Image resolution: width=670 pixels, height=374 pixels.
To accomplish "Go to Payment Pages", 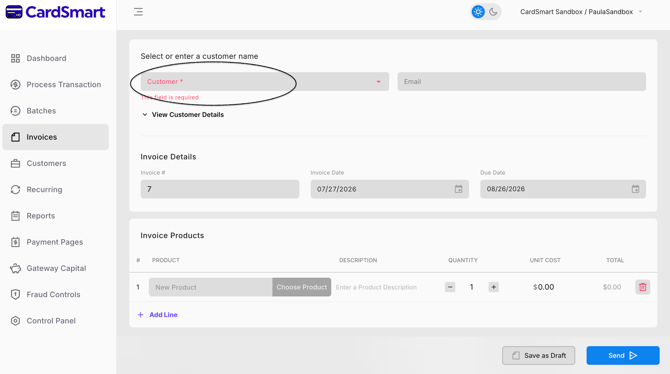I will click(x=56, y=242).
